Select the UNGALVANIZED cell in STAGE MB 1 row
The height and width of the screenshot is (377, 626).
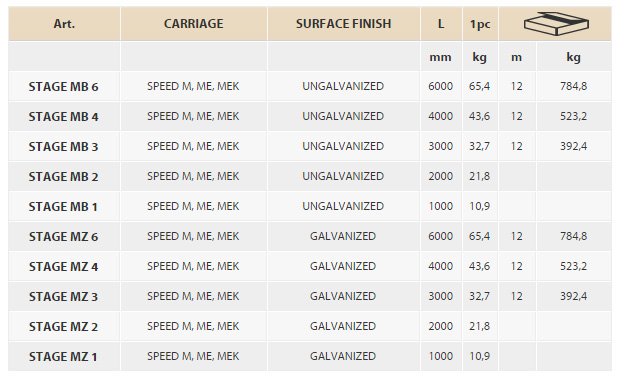[x=343, y=206]
